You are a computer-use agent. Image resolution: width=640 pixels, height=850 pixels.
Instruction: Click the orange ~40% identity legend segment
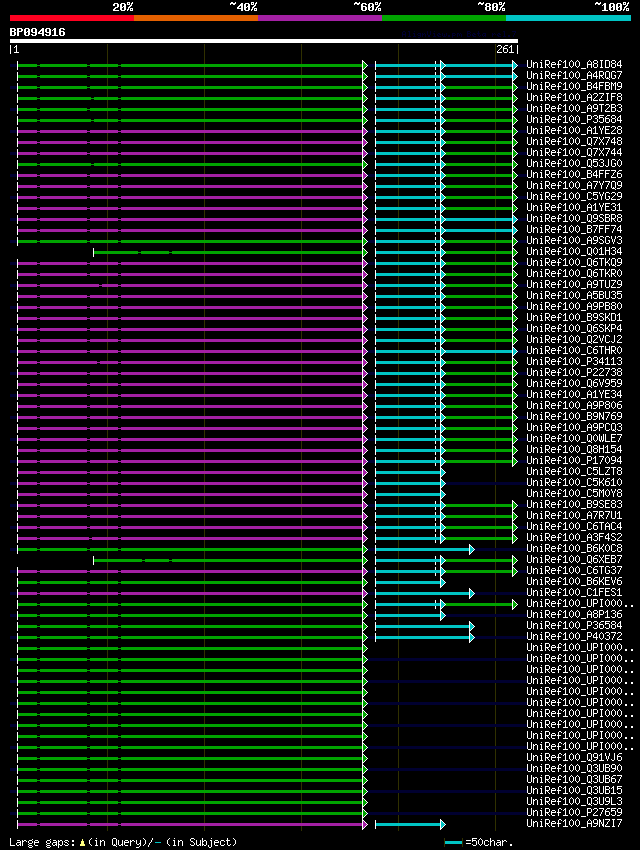(x=196, y=18)
